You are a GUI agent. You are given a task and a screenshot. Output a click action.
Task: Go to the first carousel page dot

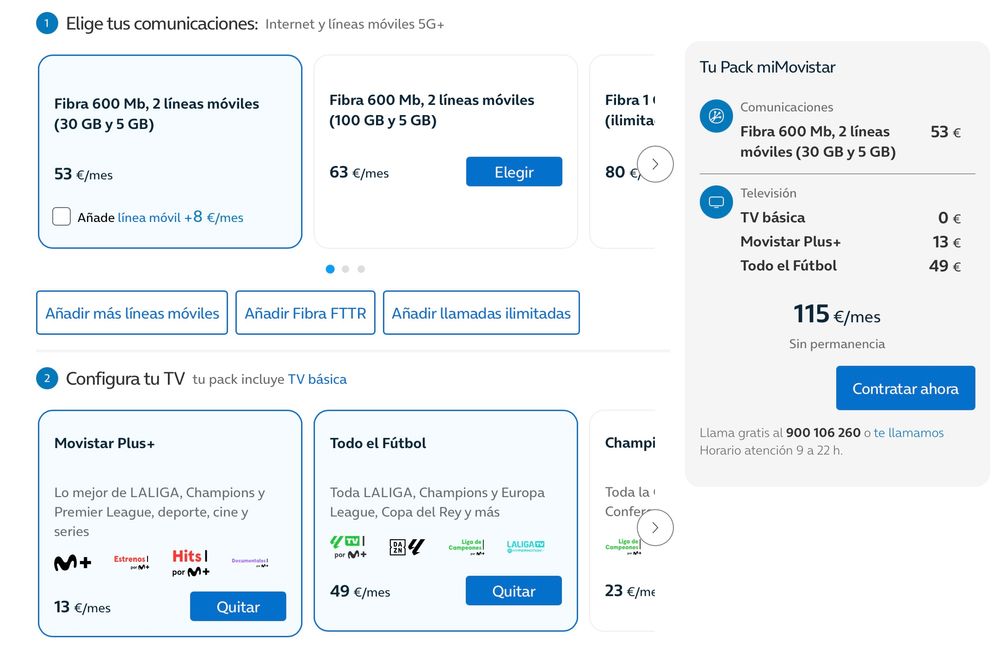click(330, 269)
